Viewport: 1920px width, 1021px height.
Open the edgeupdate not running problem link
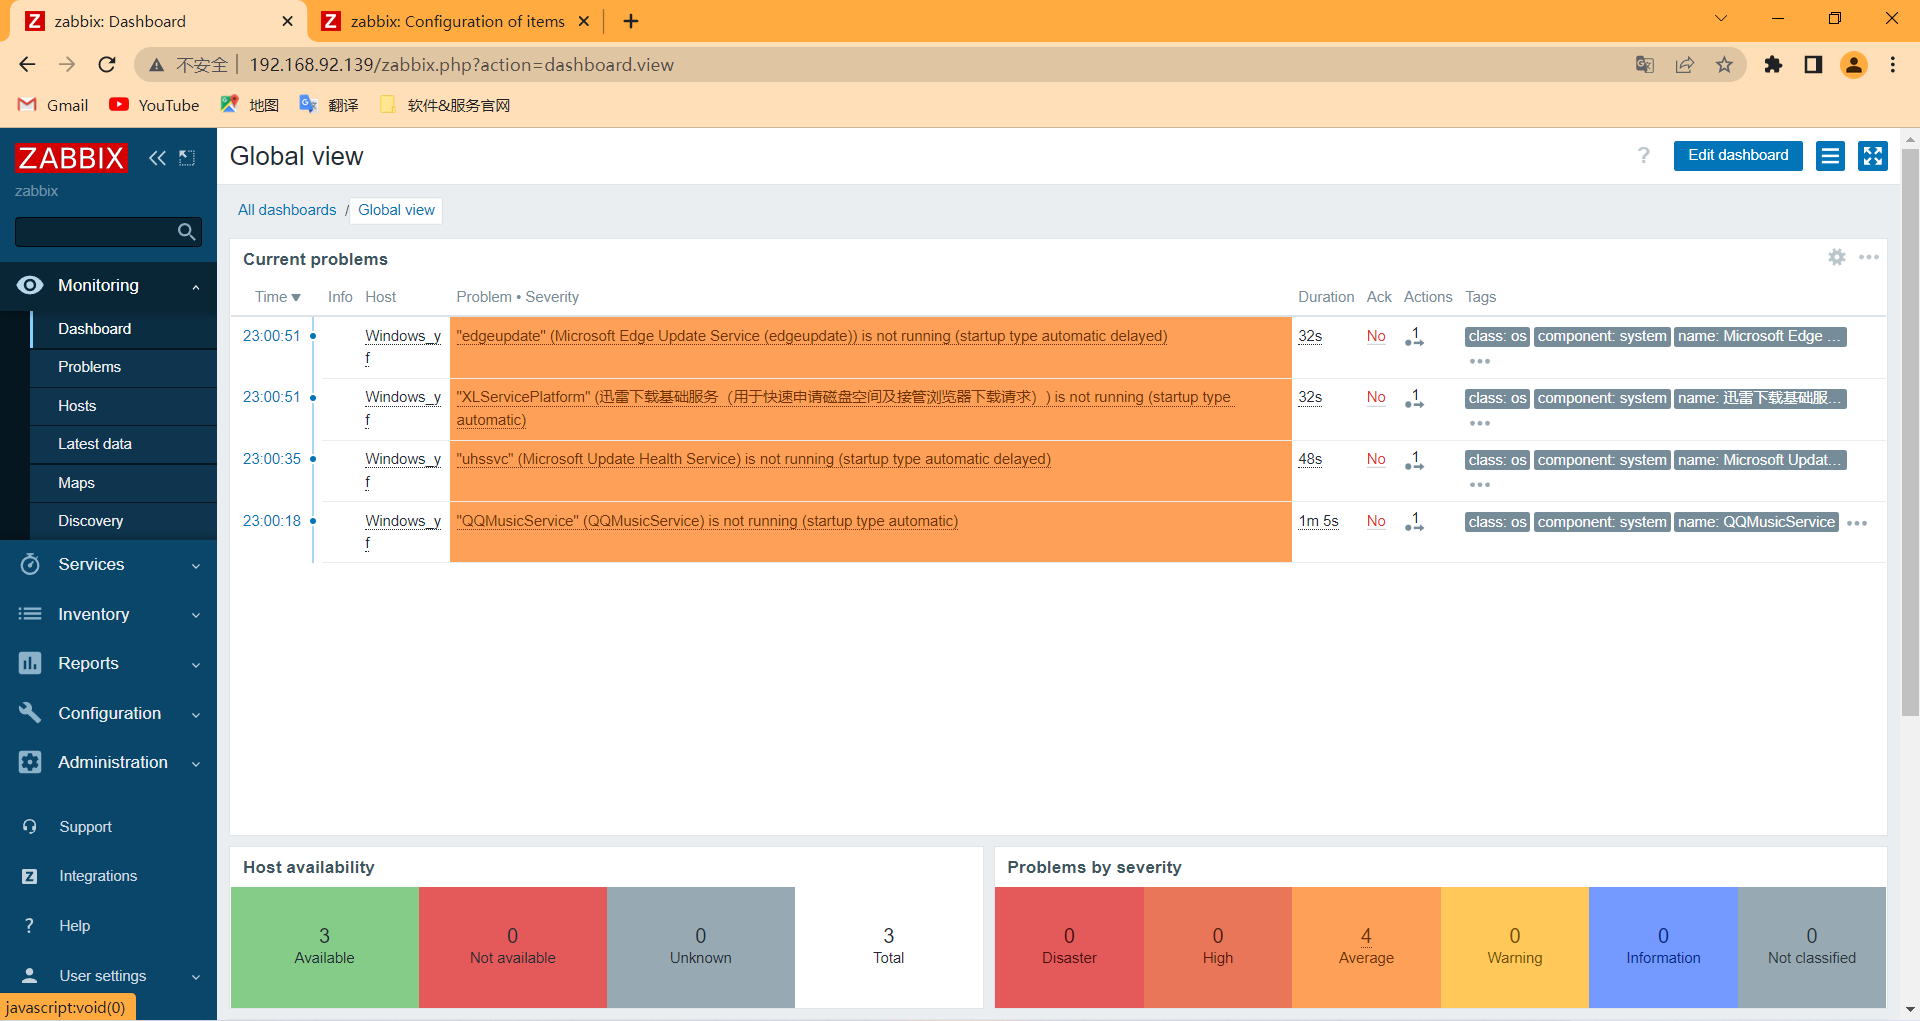[x=812, y=337]
